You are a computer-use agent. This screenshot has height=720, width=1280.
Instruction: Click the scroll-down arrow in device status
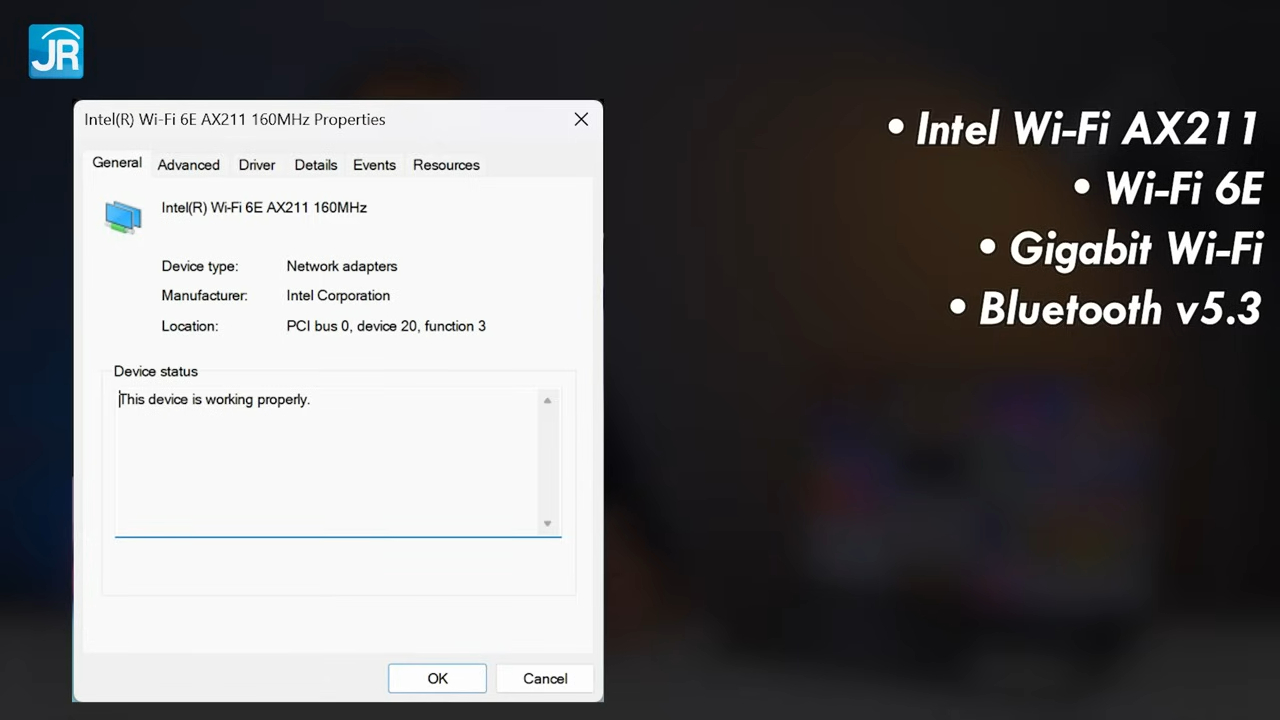547,522
